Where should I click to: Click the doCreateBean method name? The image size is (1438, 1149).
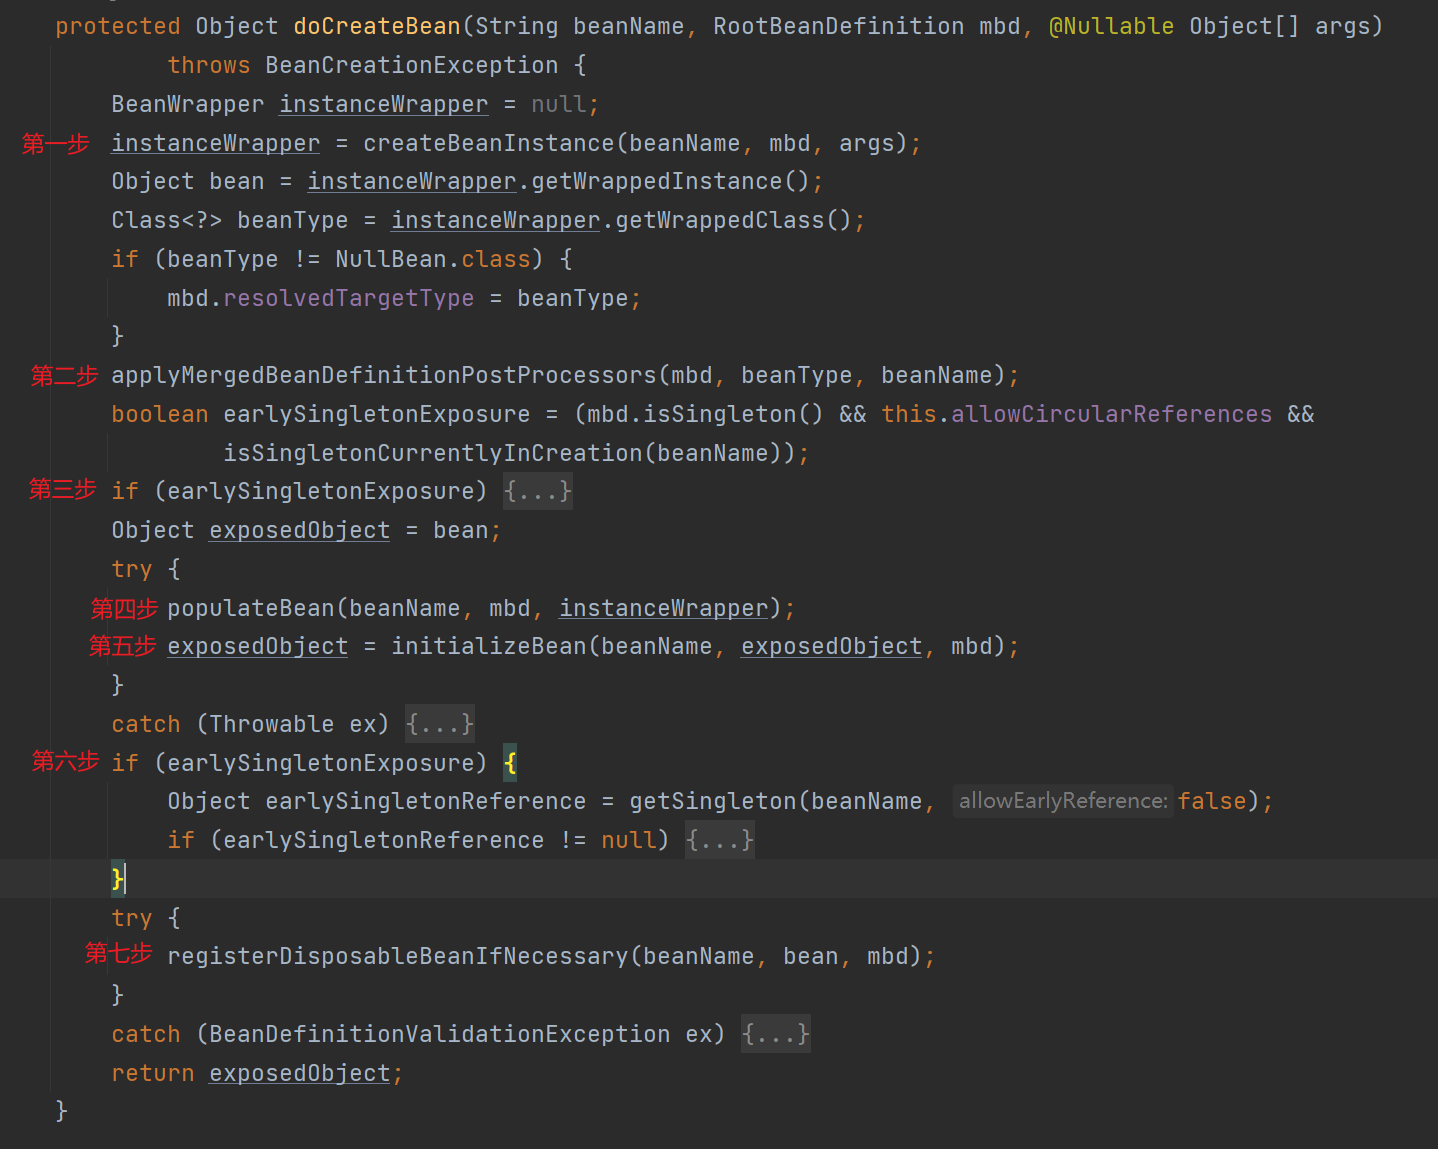tap(377, 27)
